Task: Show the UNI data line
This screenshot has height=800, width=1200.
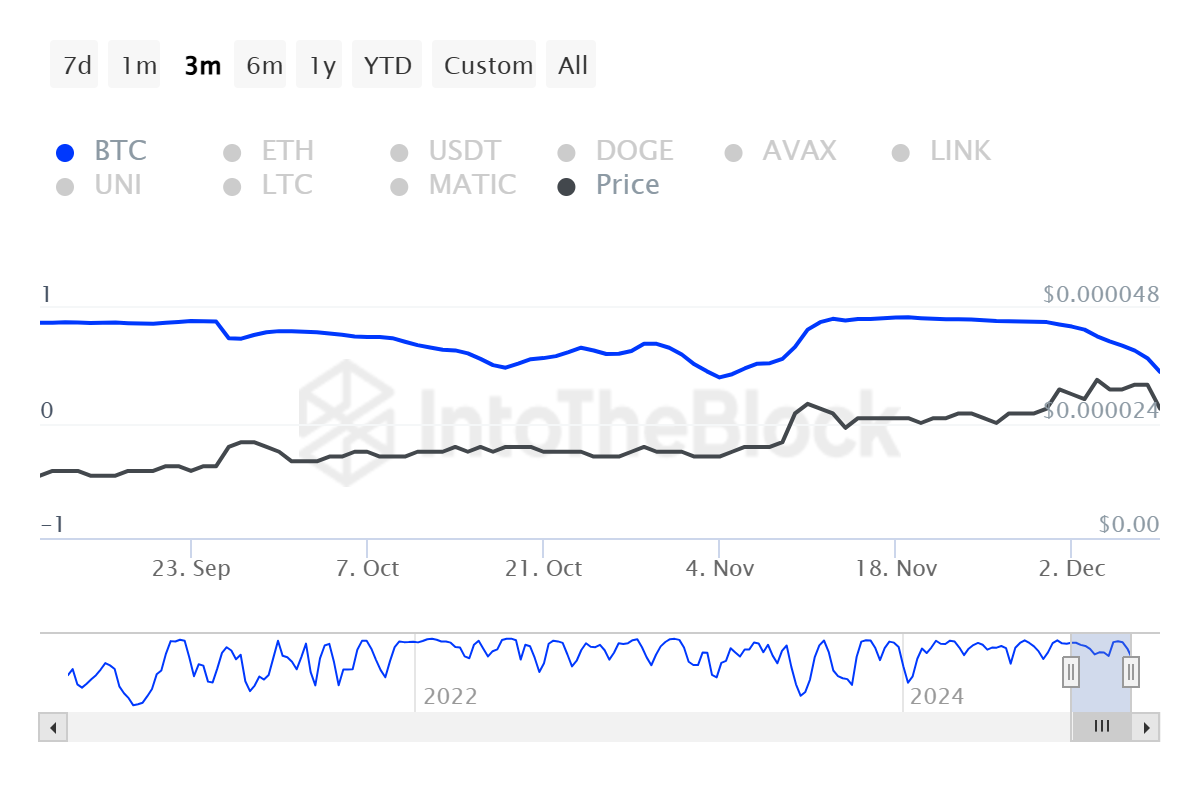Action: pyautogui.click(x=105, y=184)
